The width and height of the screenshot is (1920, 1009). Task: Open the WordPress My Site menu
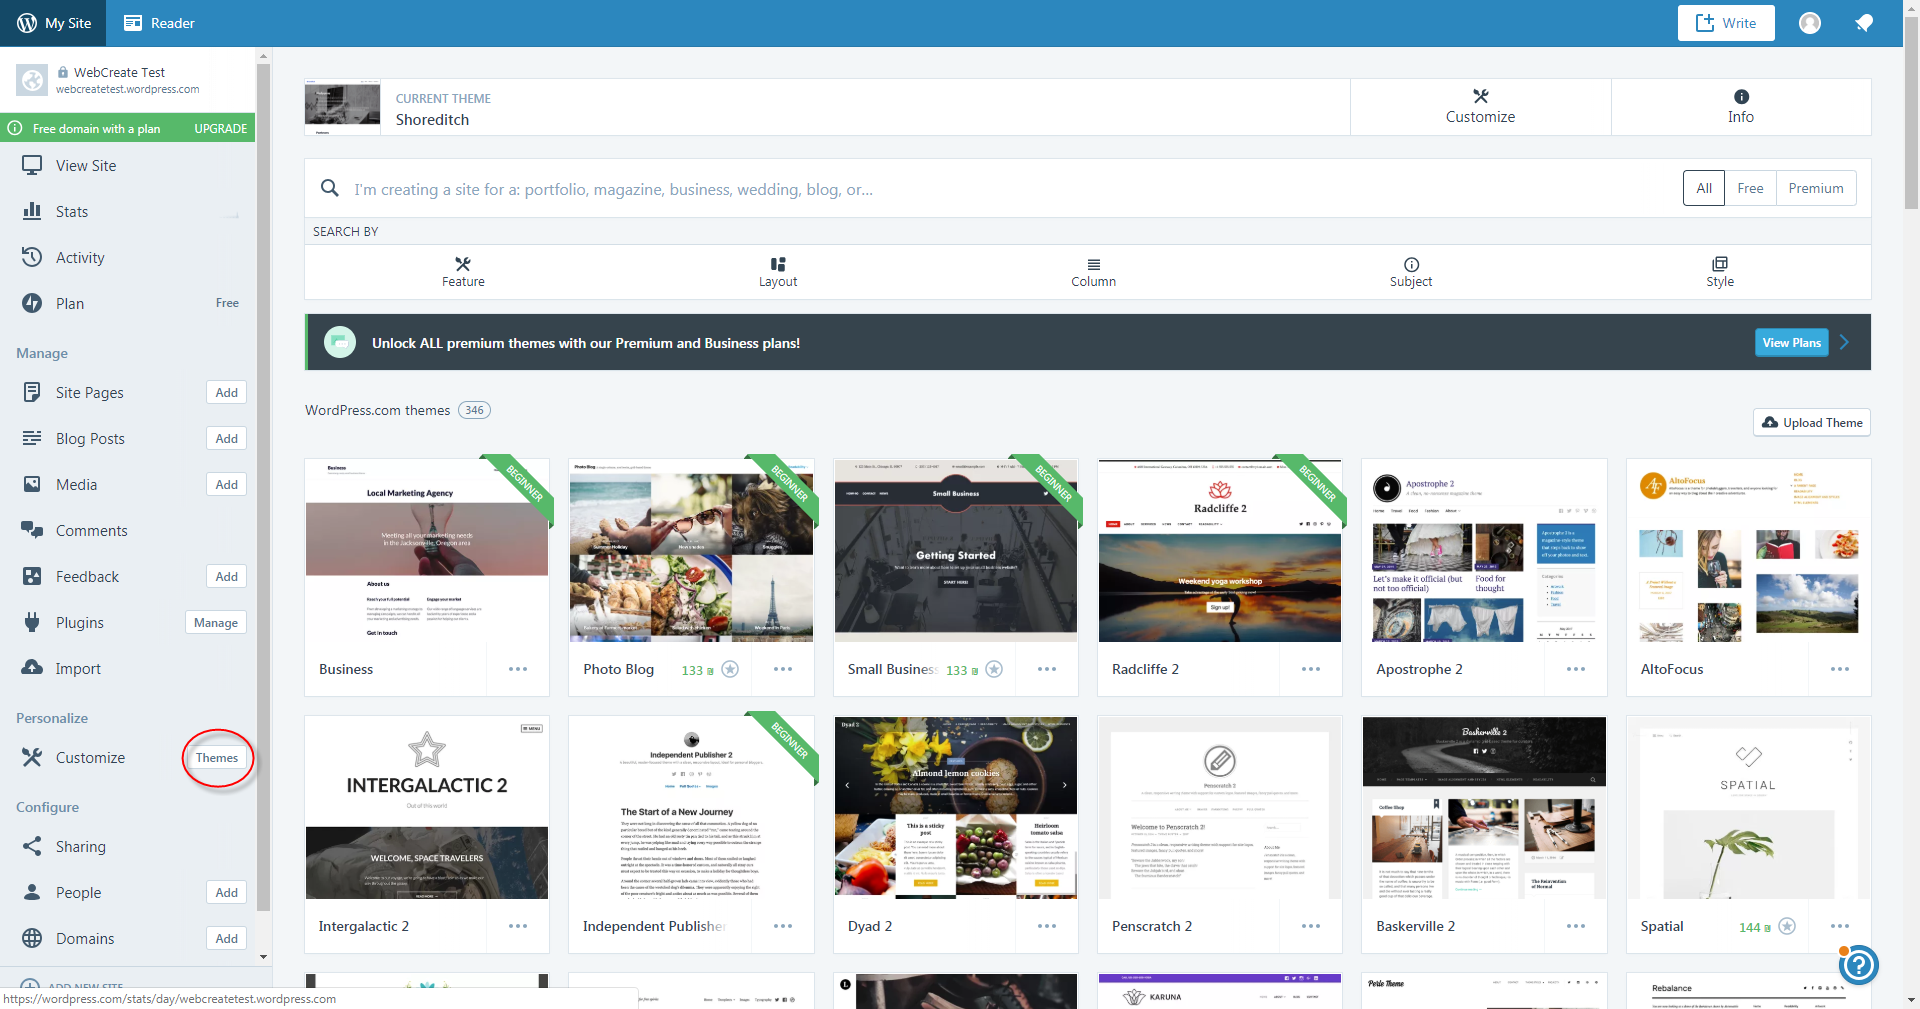coord(54,23)
